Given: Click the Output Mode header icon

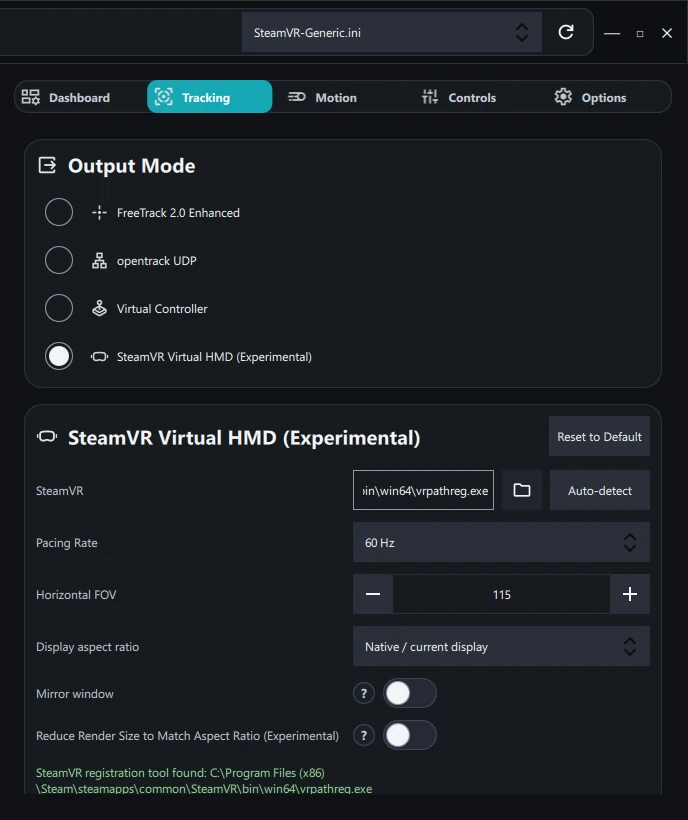Looking at the screenshot, I should point(47,165).
